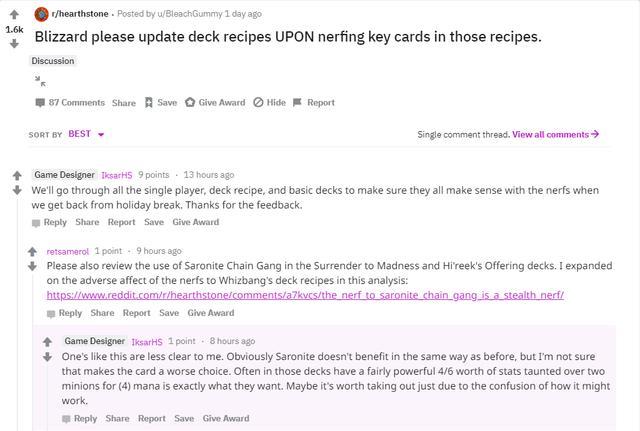This screenshot has width=640, height=431.
Task: Collapse the post with the shrink arrows icon
Action: click(x=40, y=81)
